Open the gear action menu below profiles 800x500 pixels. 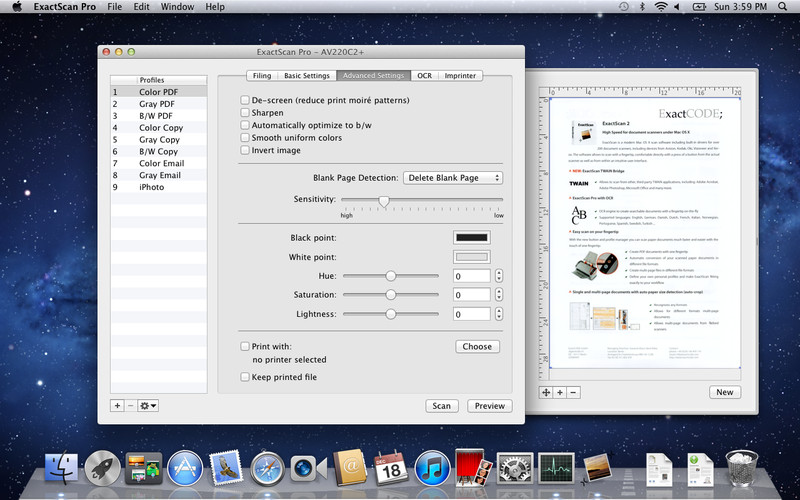tap(148, 405)
